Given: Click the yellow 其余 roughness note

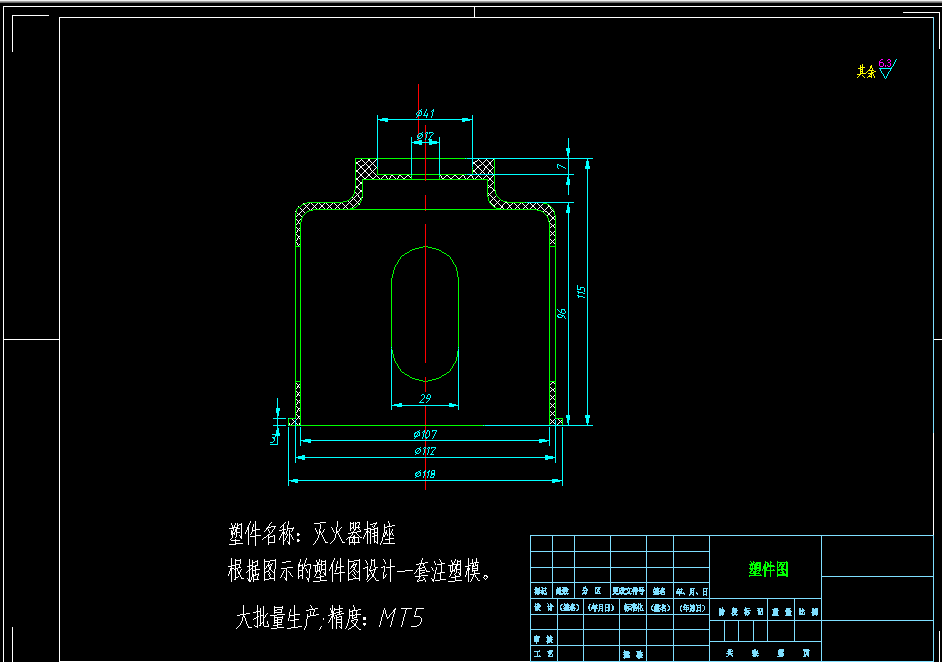Looking at the screenshot, I should [864, 69].
